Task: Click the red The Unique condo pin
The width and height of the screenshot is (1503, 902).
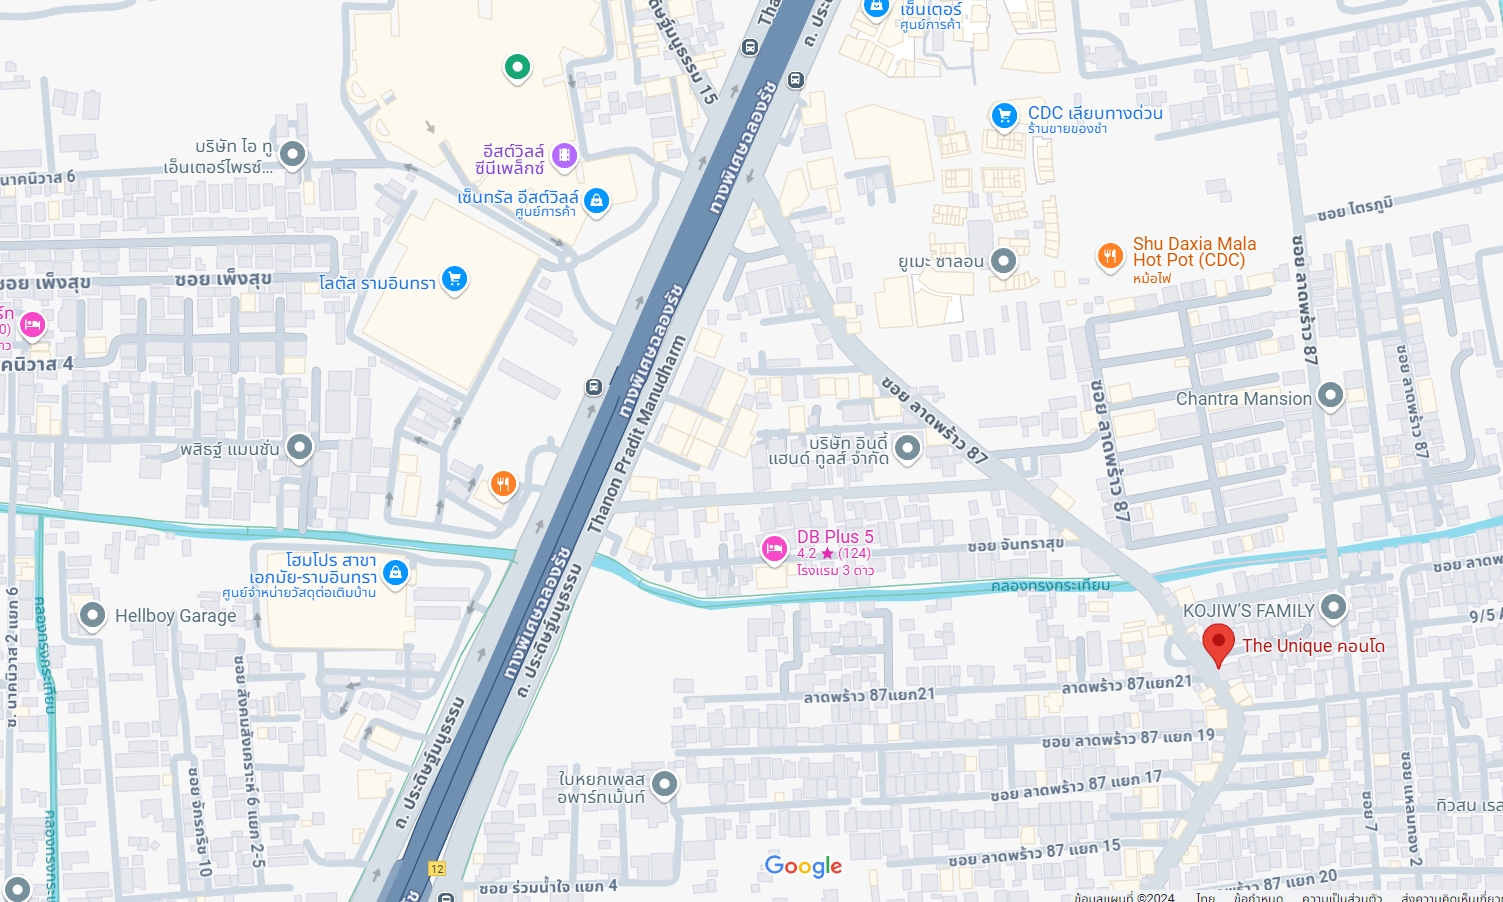Action: 1218,645
